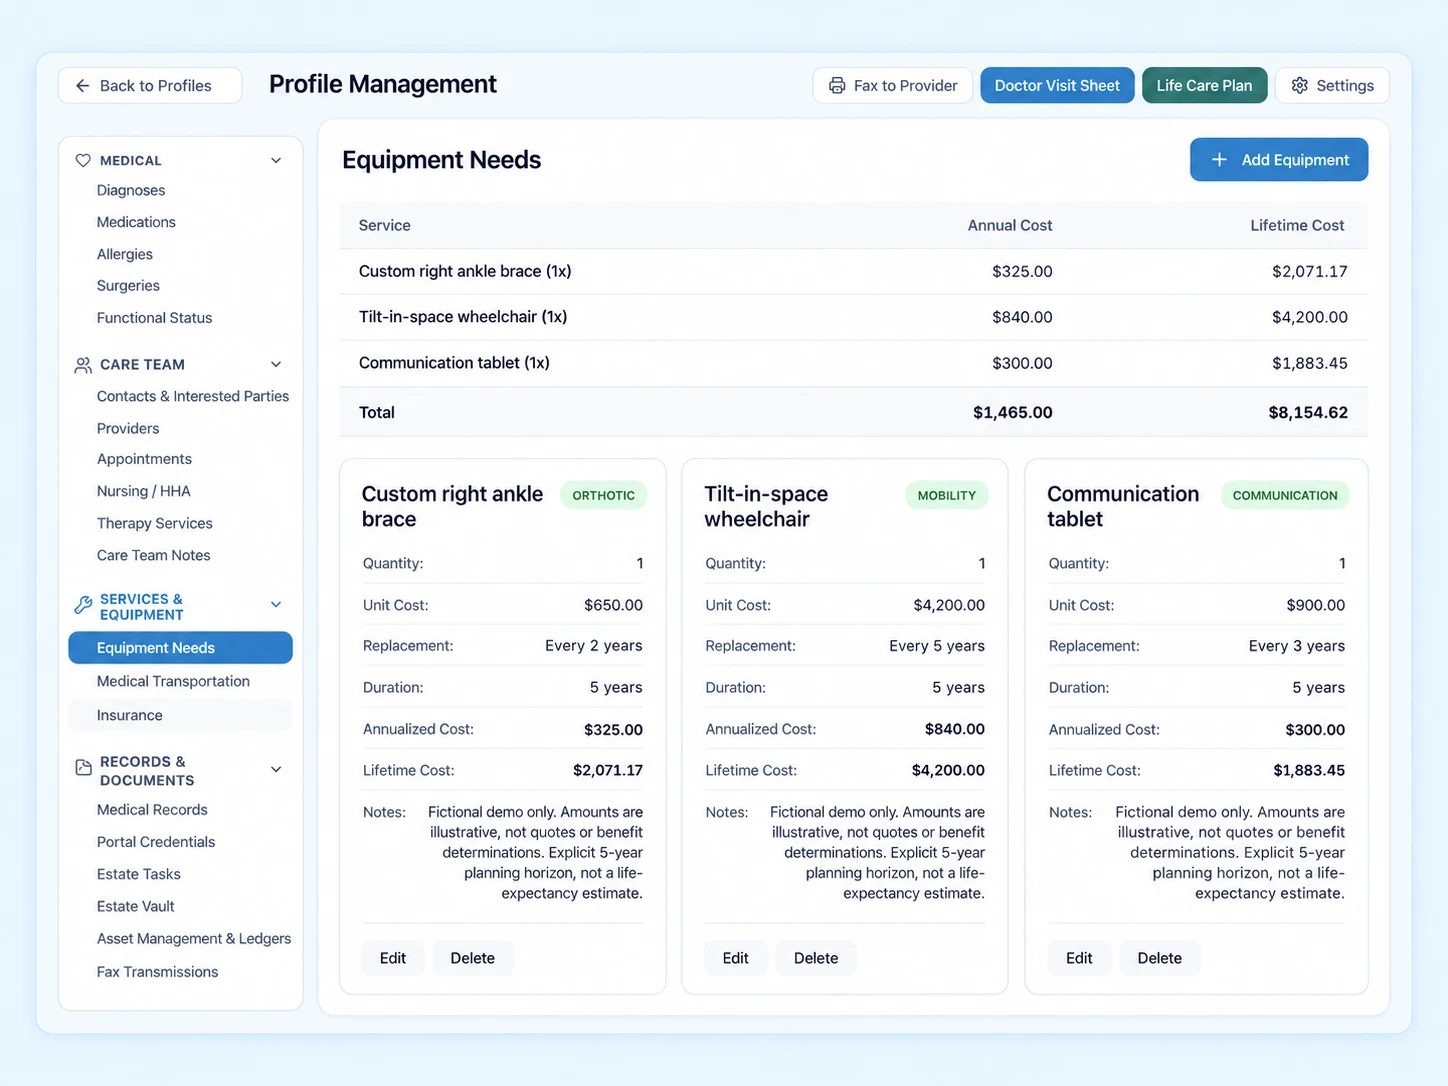The width and height of the screenshot is (1448, 1086).
Task: Click the Communication tablet (1x) table row
Action: point(854,363)
